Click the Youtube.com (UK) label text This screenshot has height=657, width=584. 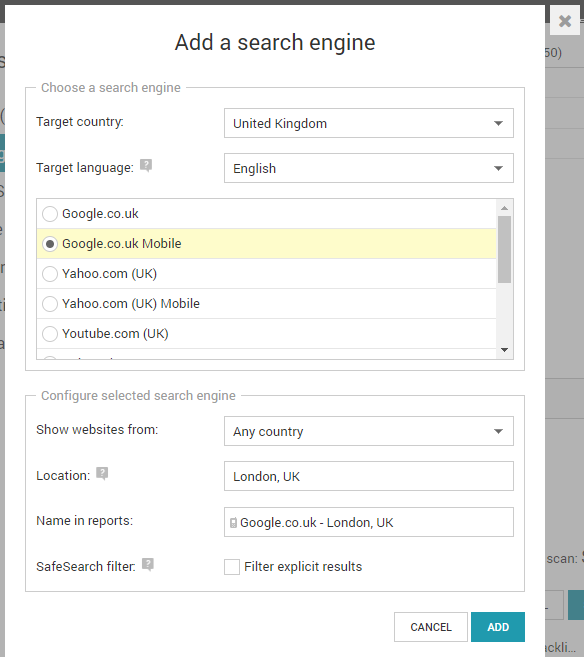pyautogui.click(x=115, y=334)
